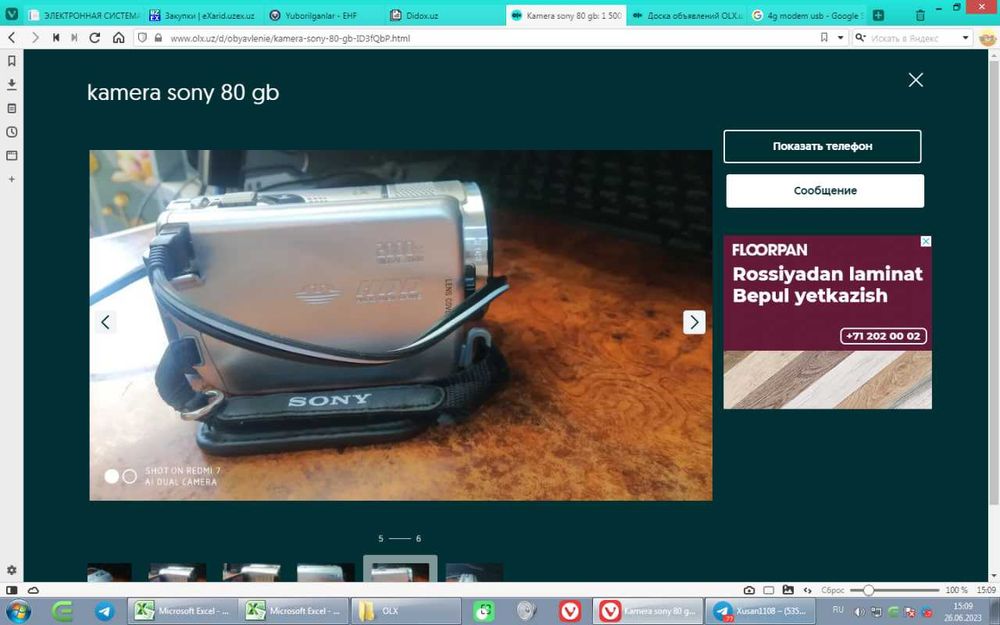Screen dimensions: 1000x625
Task: Show the previous photo with left arrow
Action: pyautogui.click(x=105, y=322)
